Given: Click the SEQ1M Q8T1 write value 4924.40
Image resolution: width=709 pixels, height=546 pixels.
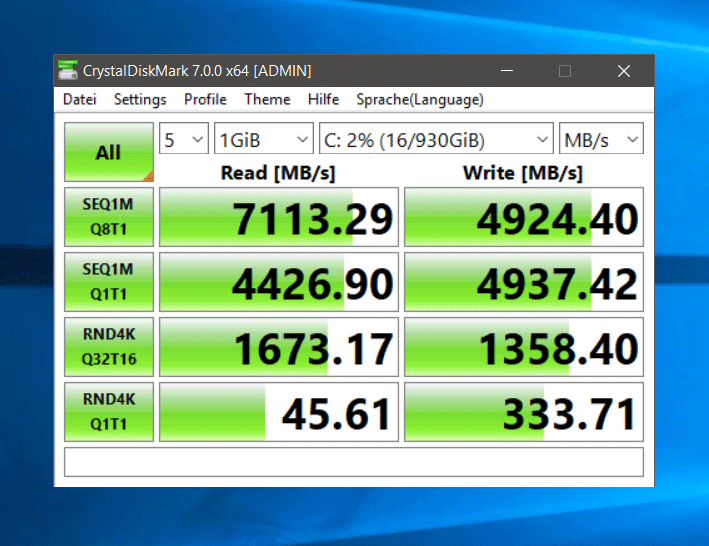Looking at the screenshot, I should click(x=524, y=217).
